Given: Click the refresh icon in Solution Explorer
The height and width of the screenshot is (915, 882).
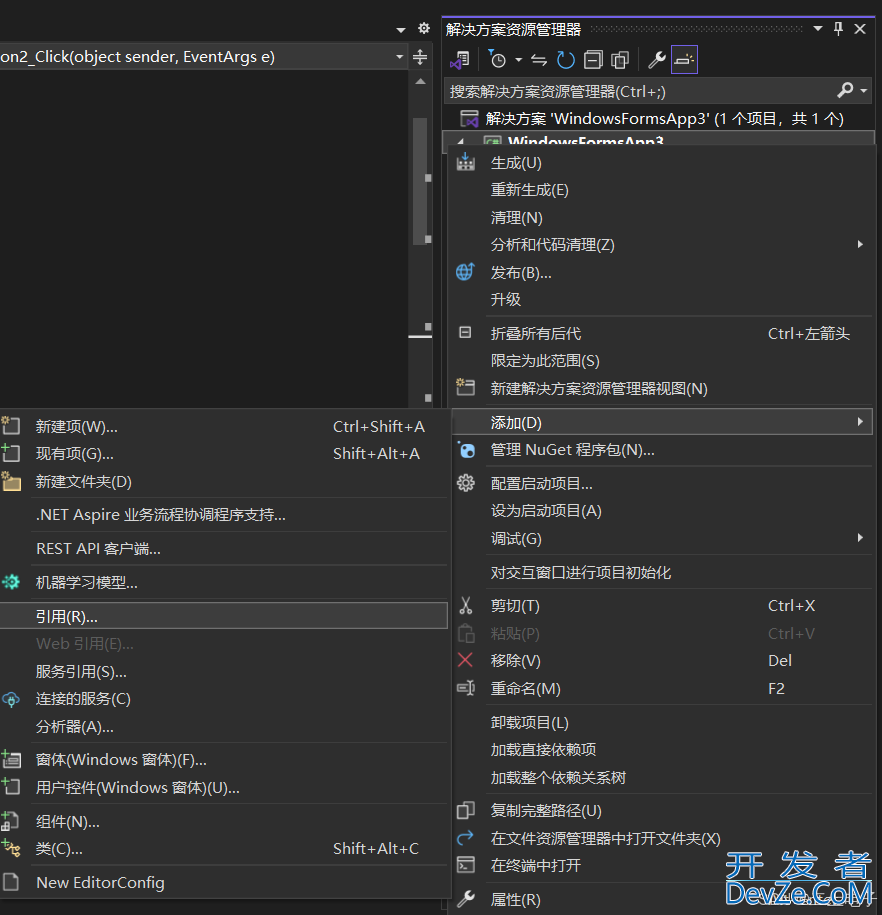Looking at the screenshot, I should pyautogui.click(x=566, y=60).
